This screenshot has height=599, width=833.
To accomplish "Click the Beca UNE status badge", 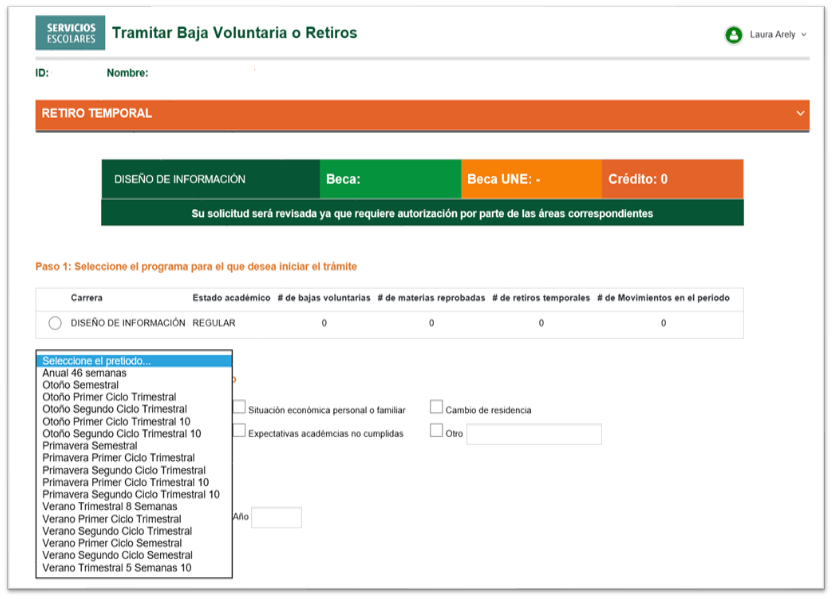I will [529, 179].
